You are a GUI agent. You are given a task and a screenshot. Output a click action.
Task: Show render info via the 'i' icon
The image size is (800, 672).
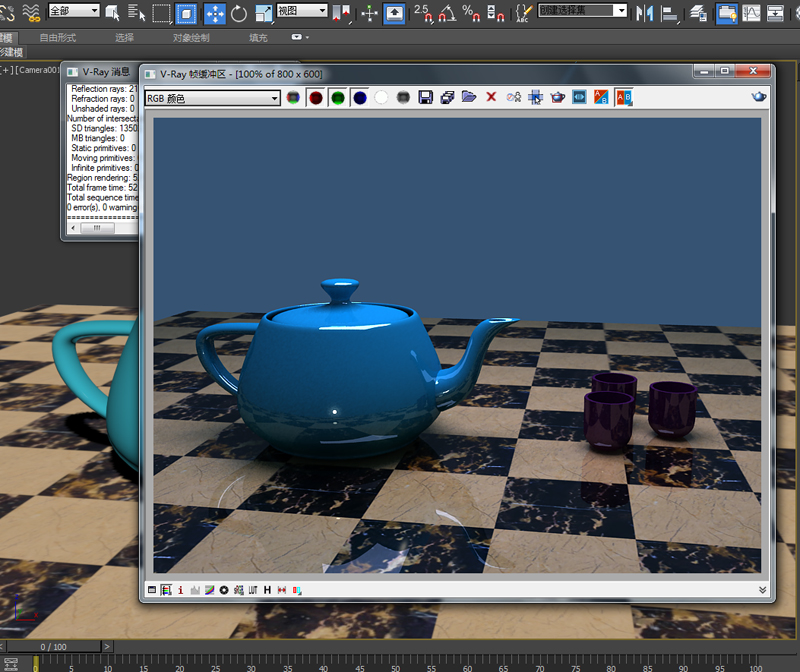[180, 590]
